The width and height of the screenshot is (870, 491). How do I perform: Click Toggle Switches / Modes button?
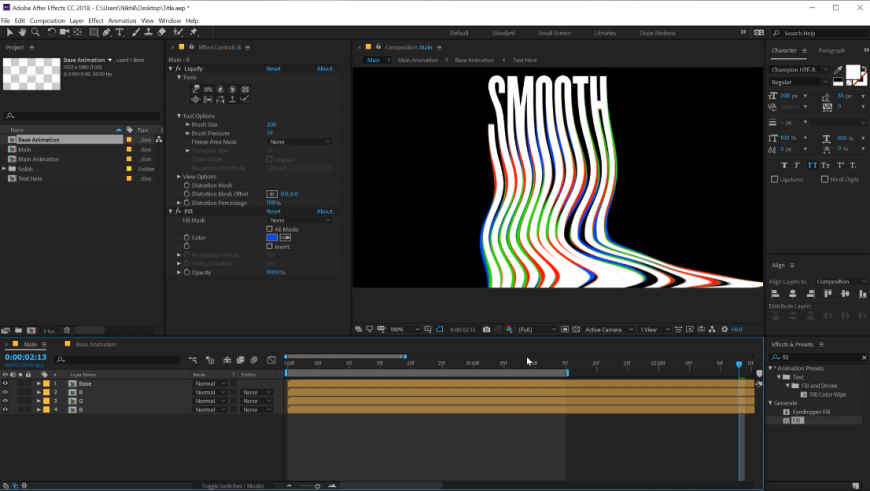[233, 486]
